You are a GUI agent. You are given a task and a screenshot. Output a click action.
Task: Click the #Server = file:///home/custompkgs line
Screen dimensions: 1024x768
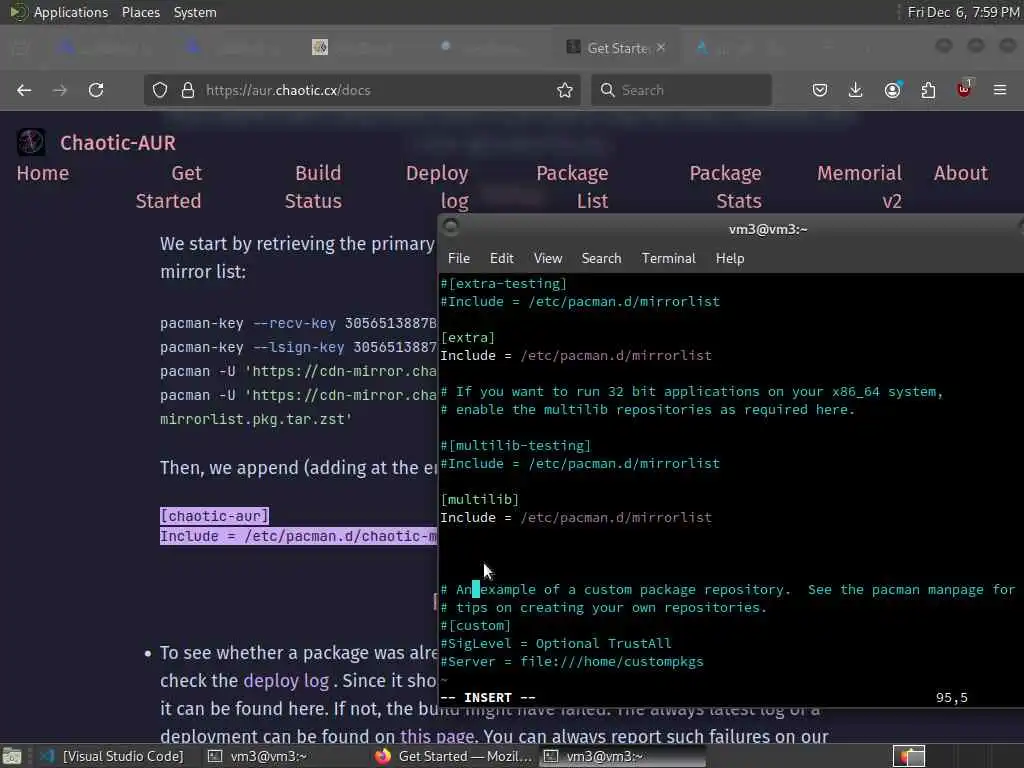572,662
